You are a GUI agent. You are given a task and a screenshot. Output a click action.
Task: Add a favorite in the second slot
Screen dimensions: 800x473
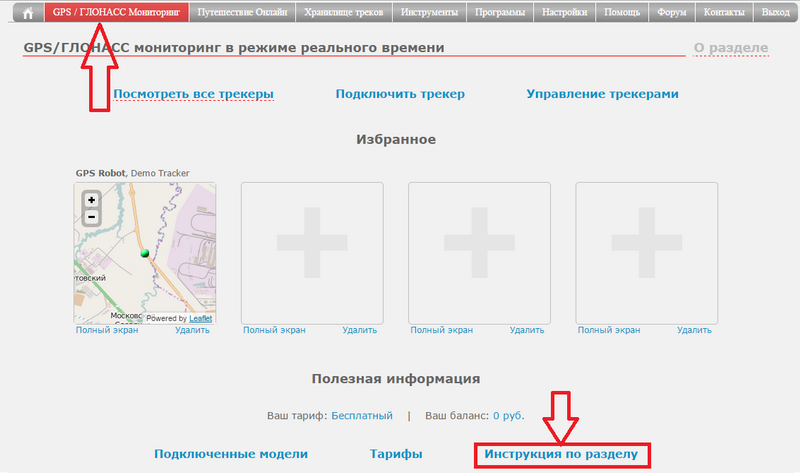[311, 252]
